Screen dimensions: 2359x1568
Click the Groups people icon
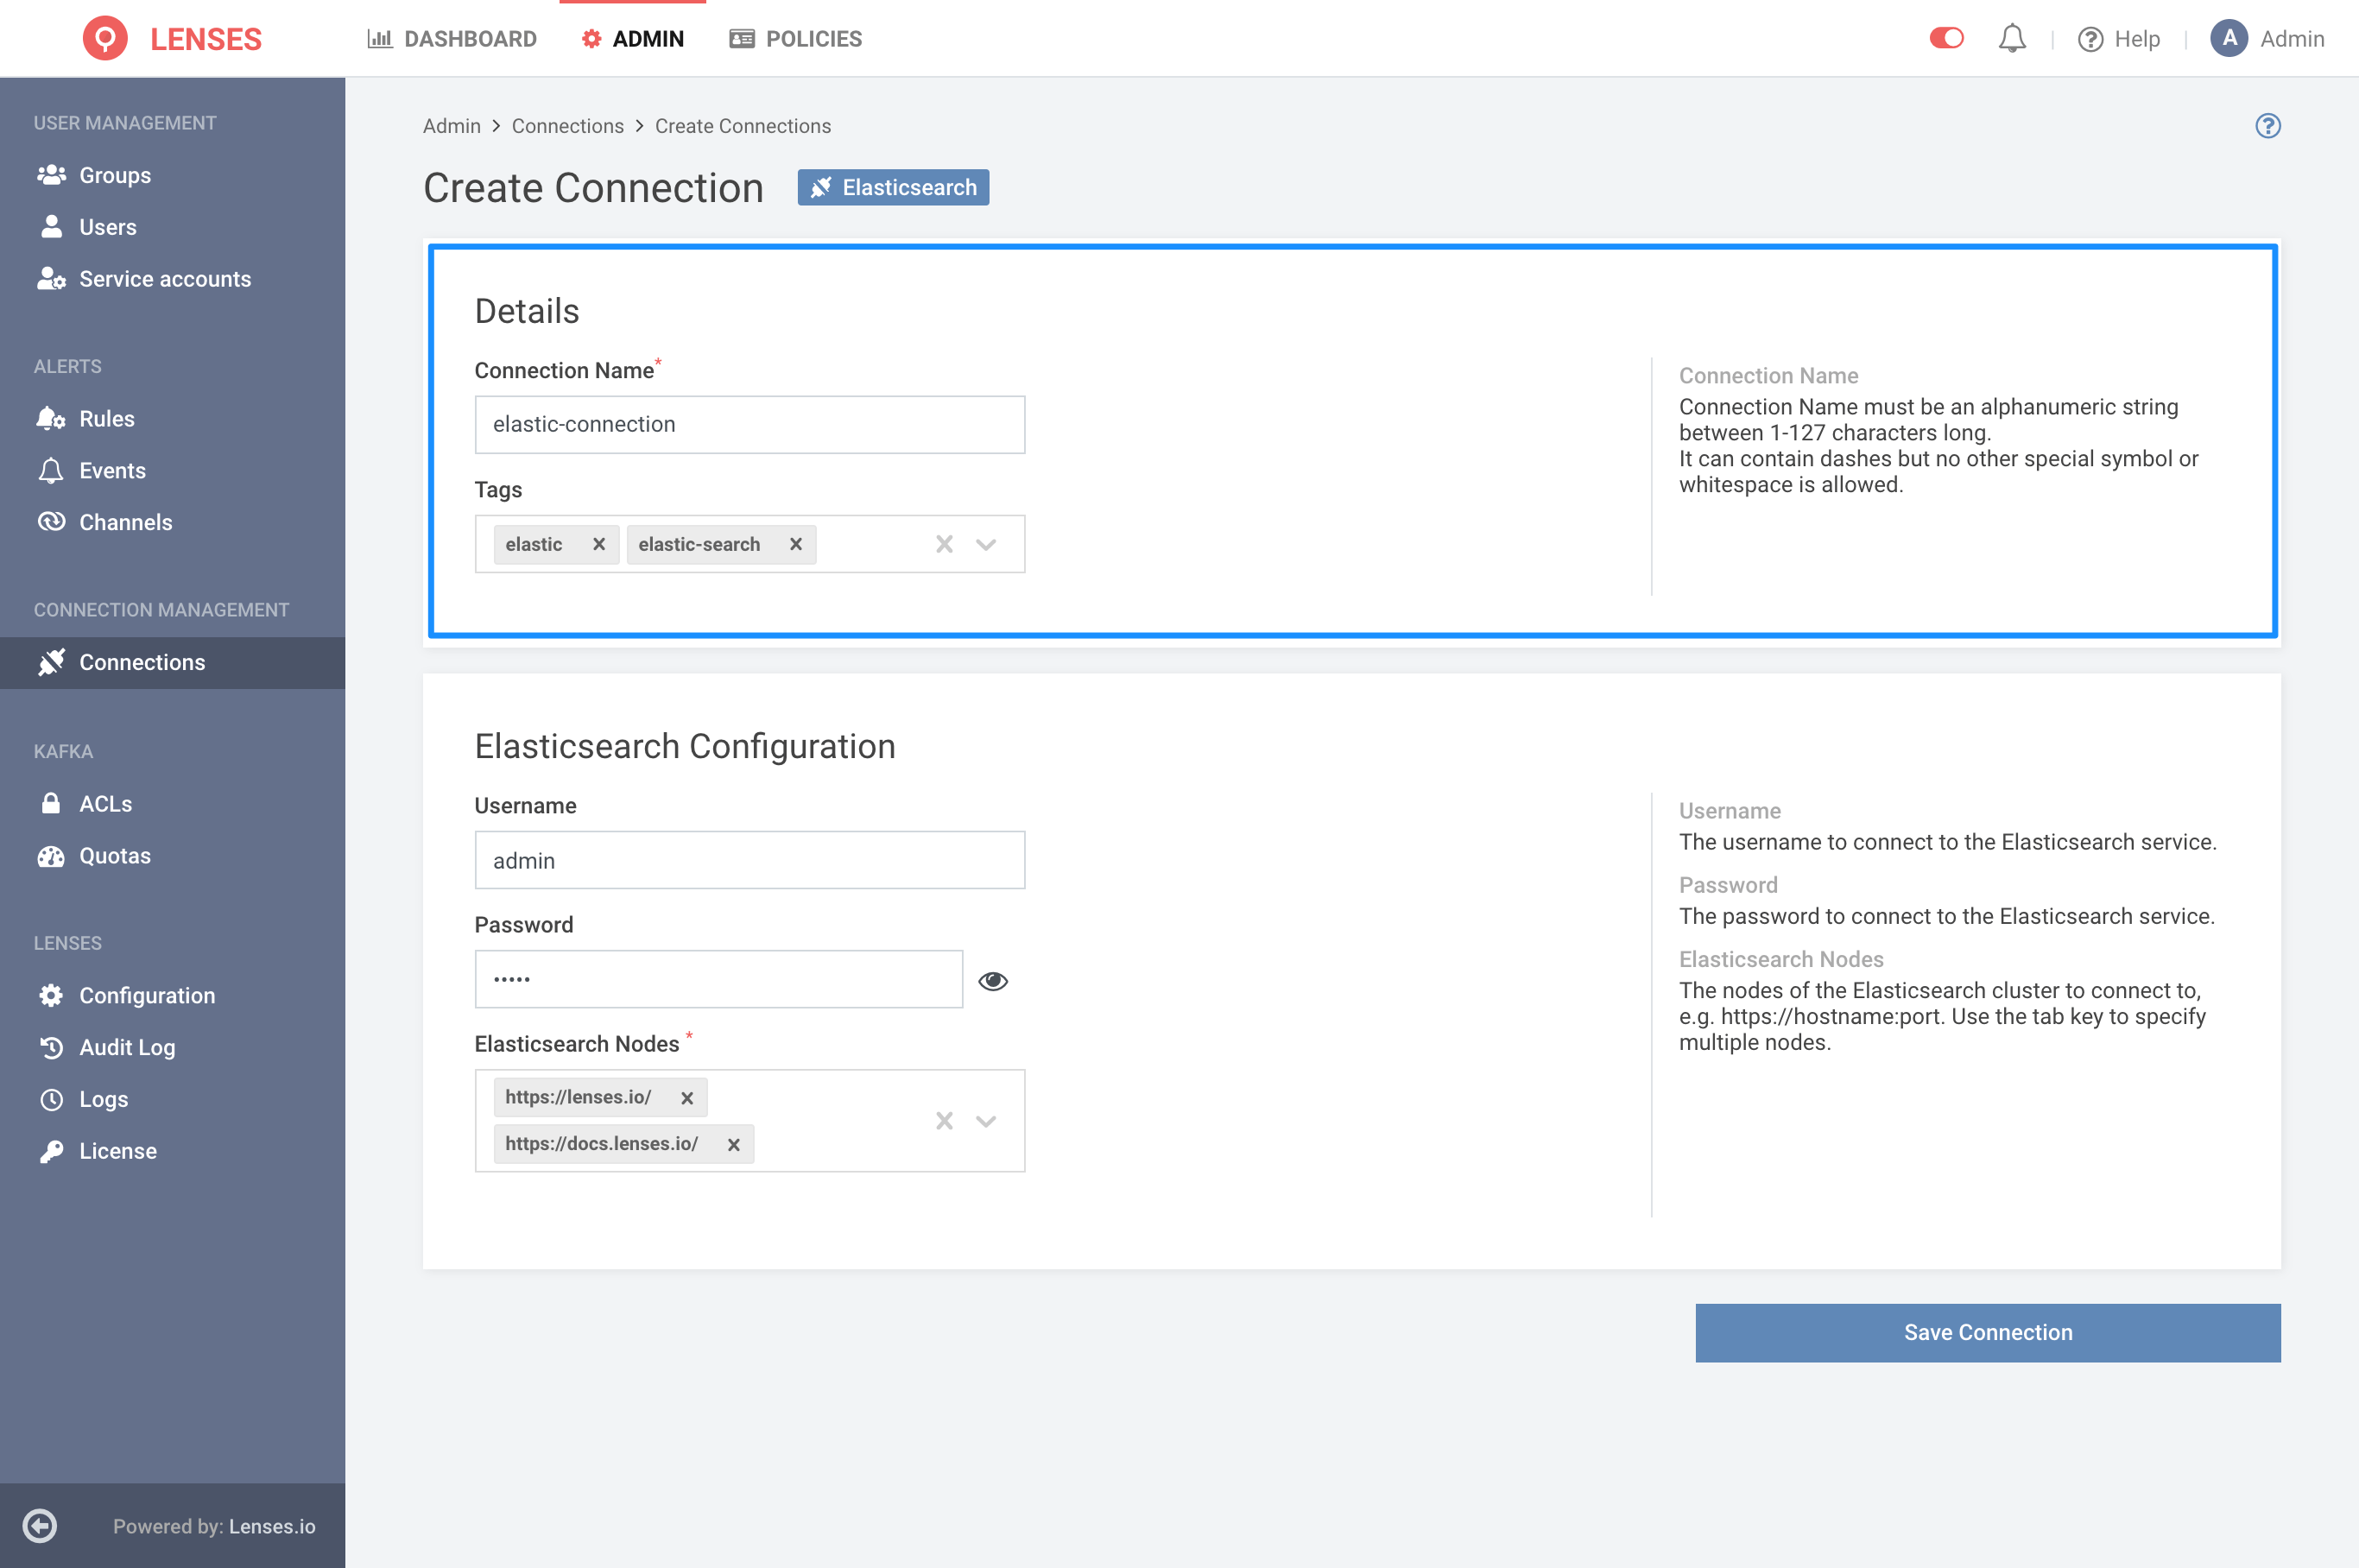51,175
